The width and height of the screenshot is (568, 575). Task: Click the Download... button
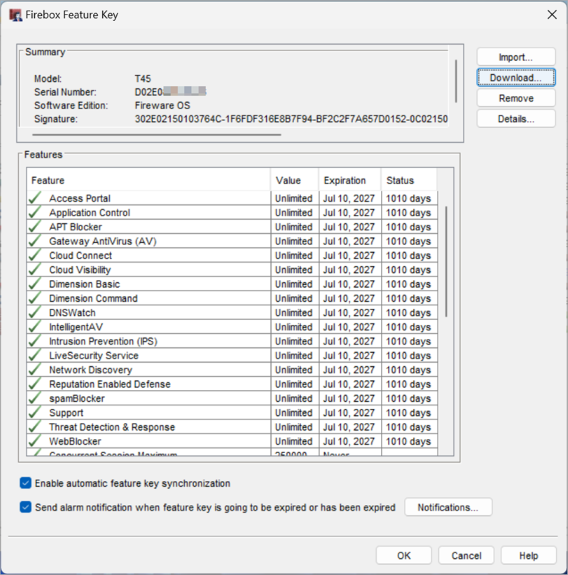click(x=516, y=78)
